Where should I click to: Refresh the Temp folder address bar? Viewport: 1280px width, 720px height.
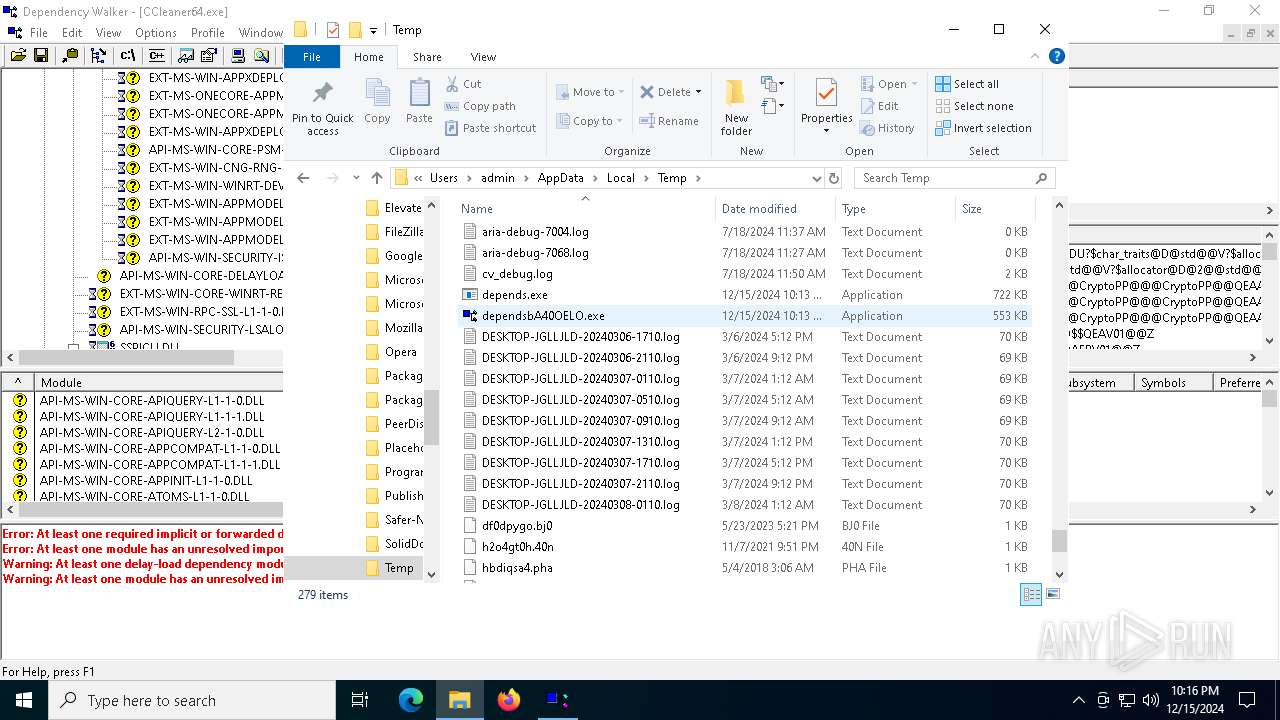(834, 178)
